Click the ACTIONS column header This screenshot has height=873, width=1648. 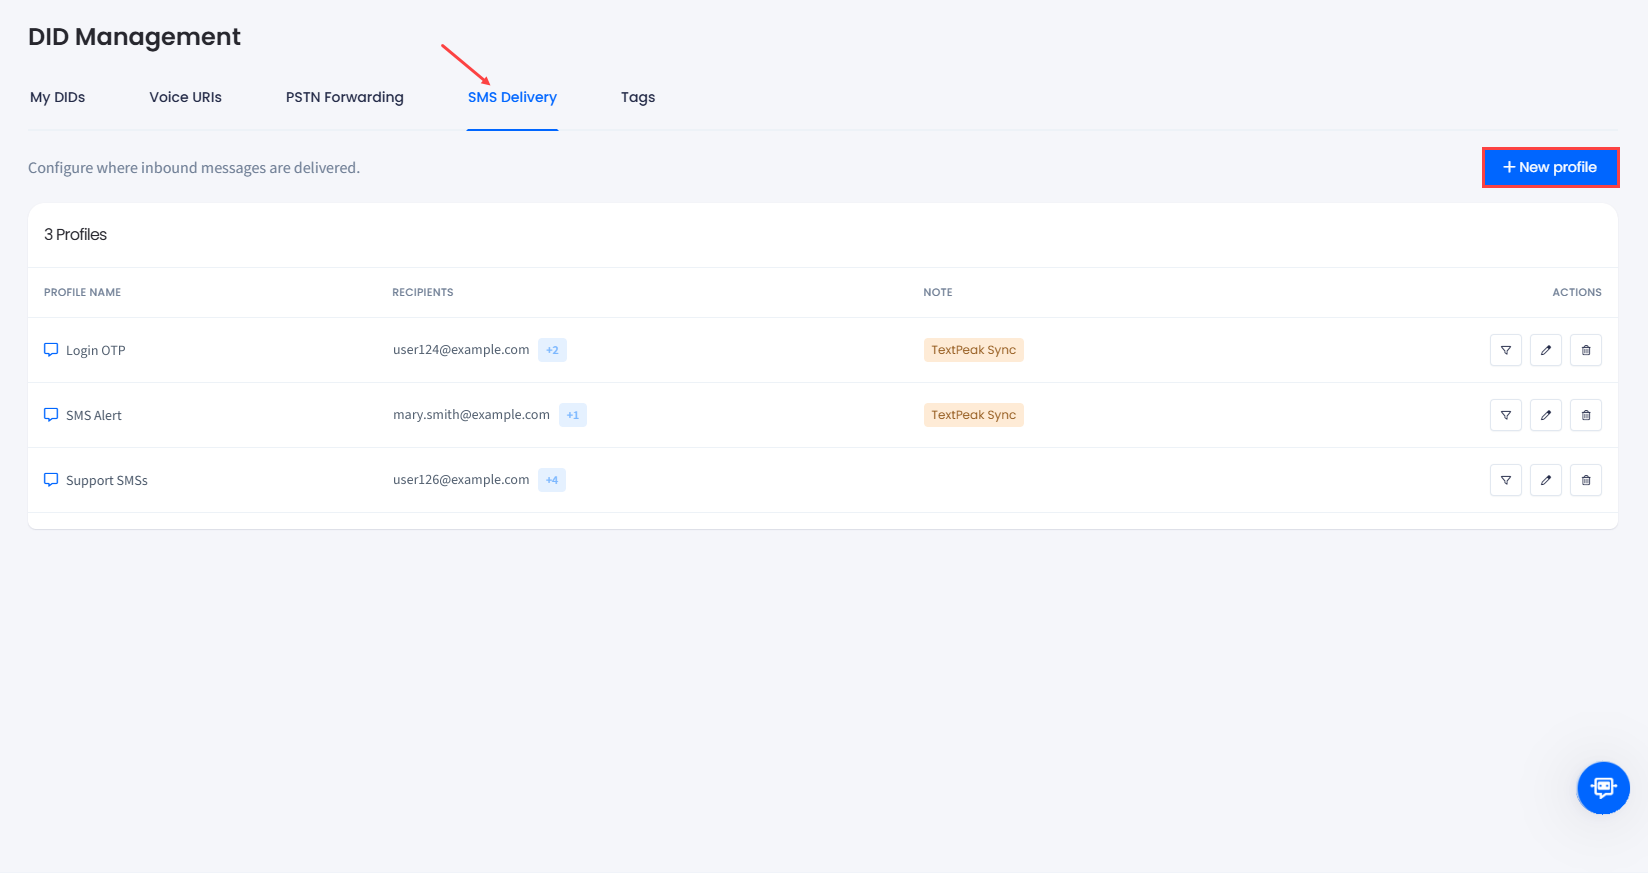[1577, 292]
